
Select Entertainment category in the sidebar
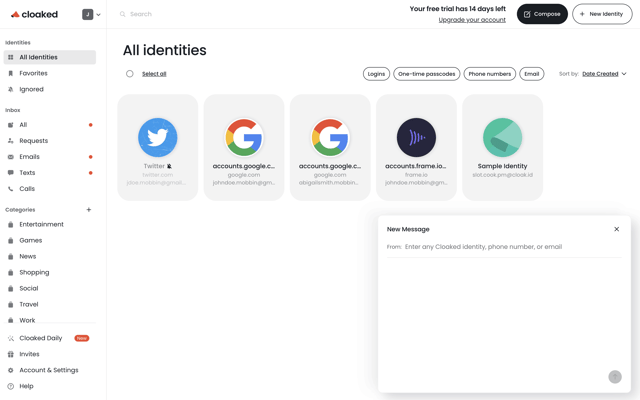click(x=41, y=224)
